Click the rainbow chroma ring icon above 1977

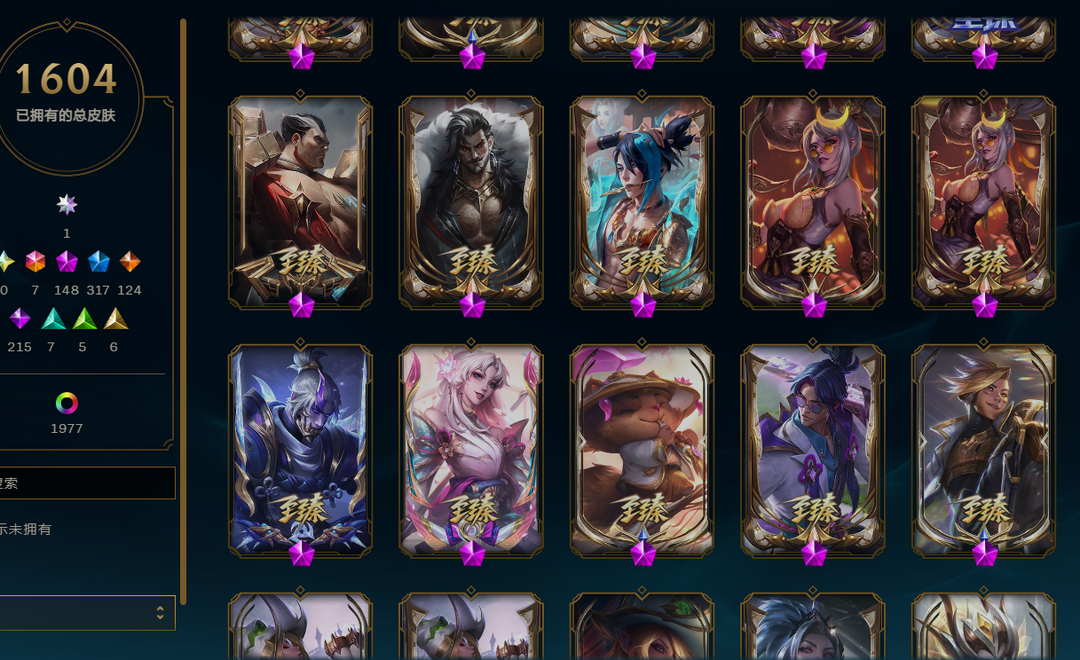click(67, 403)
